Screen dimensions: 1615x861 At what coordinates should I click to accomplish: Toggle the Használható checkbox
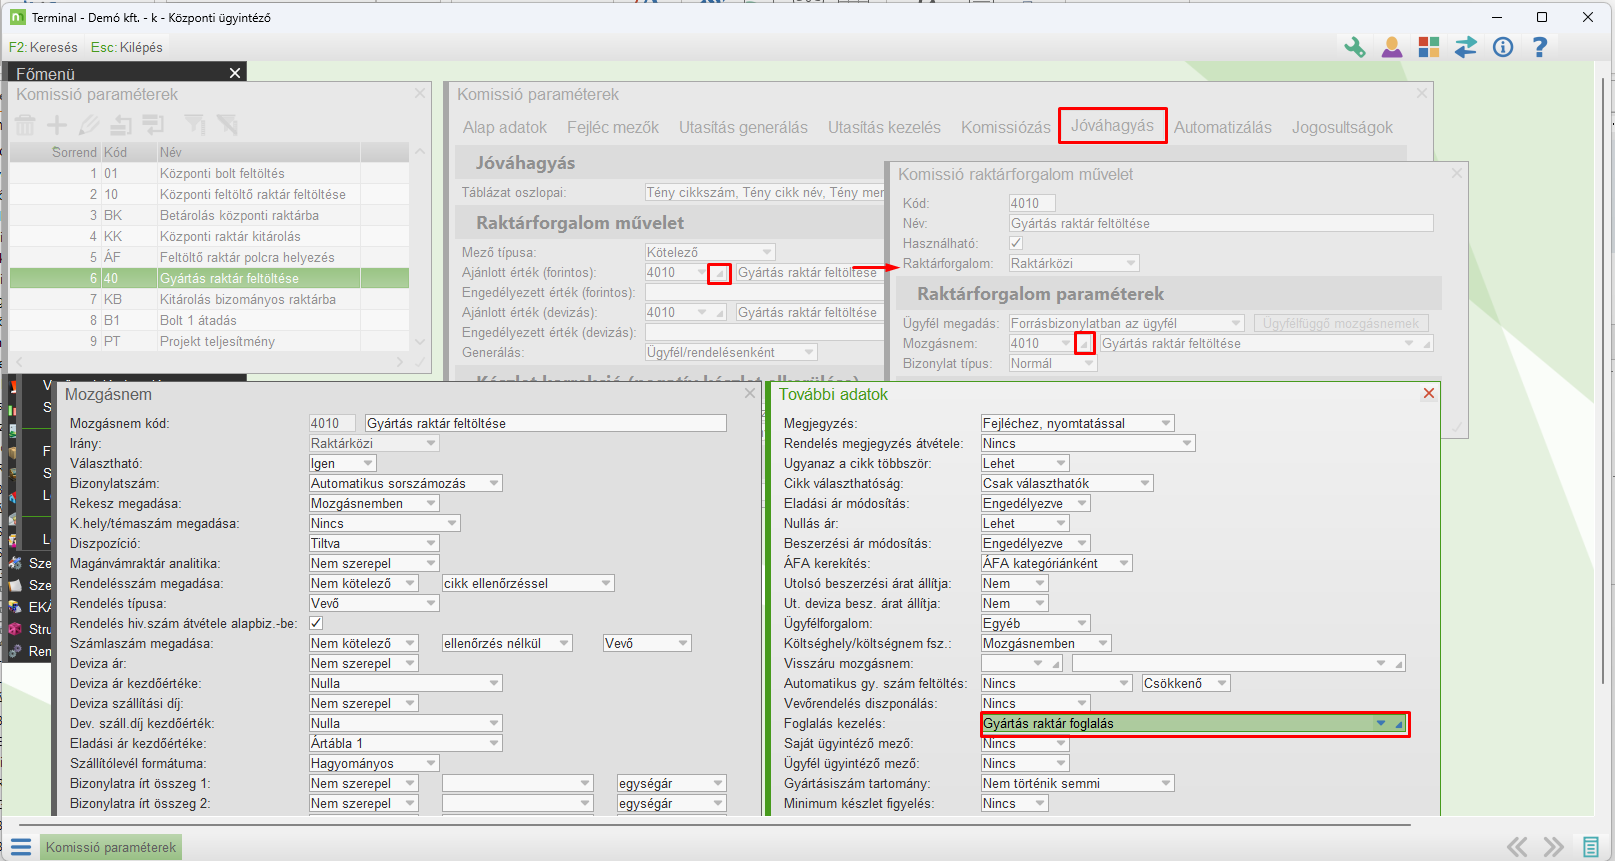pyautogui.click(x=1016, y=243)
